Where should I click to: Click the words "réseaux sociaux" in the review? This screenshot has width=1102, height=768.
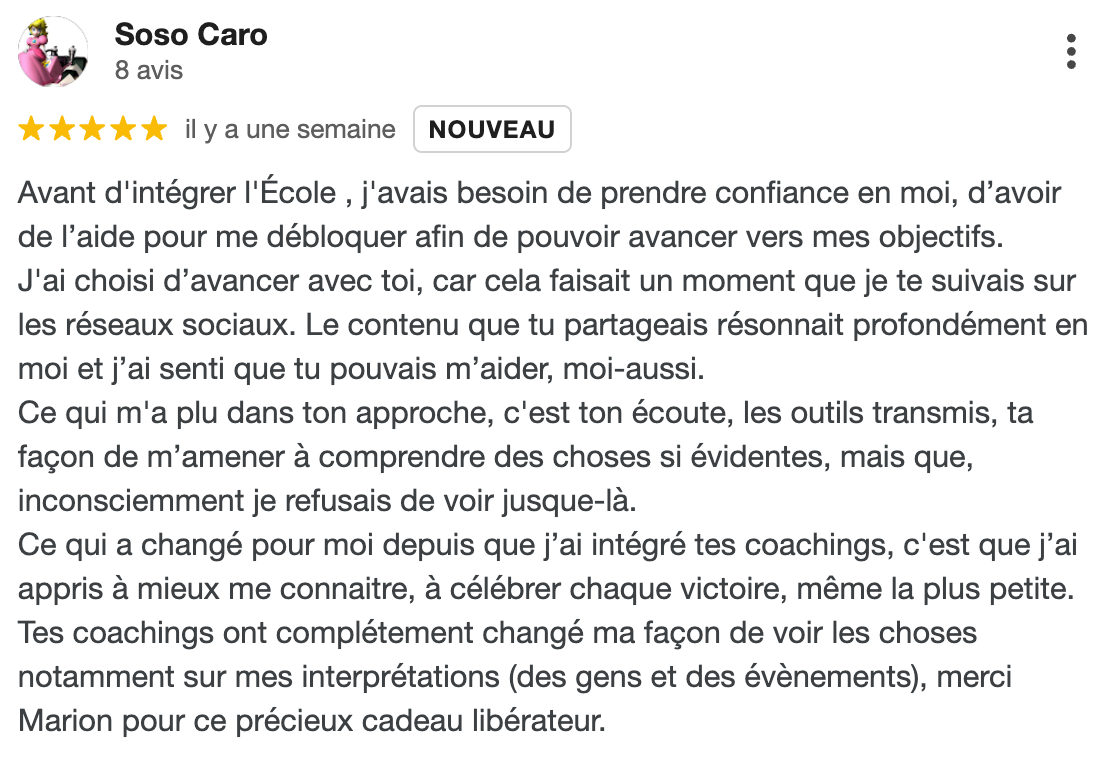(x=176, y=325)
